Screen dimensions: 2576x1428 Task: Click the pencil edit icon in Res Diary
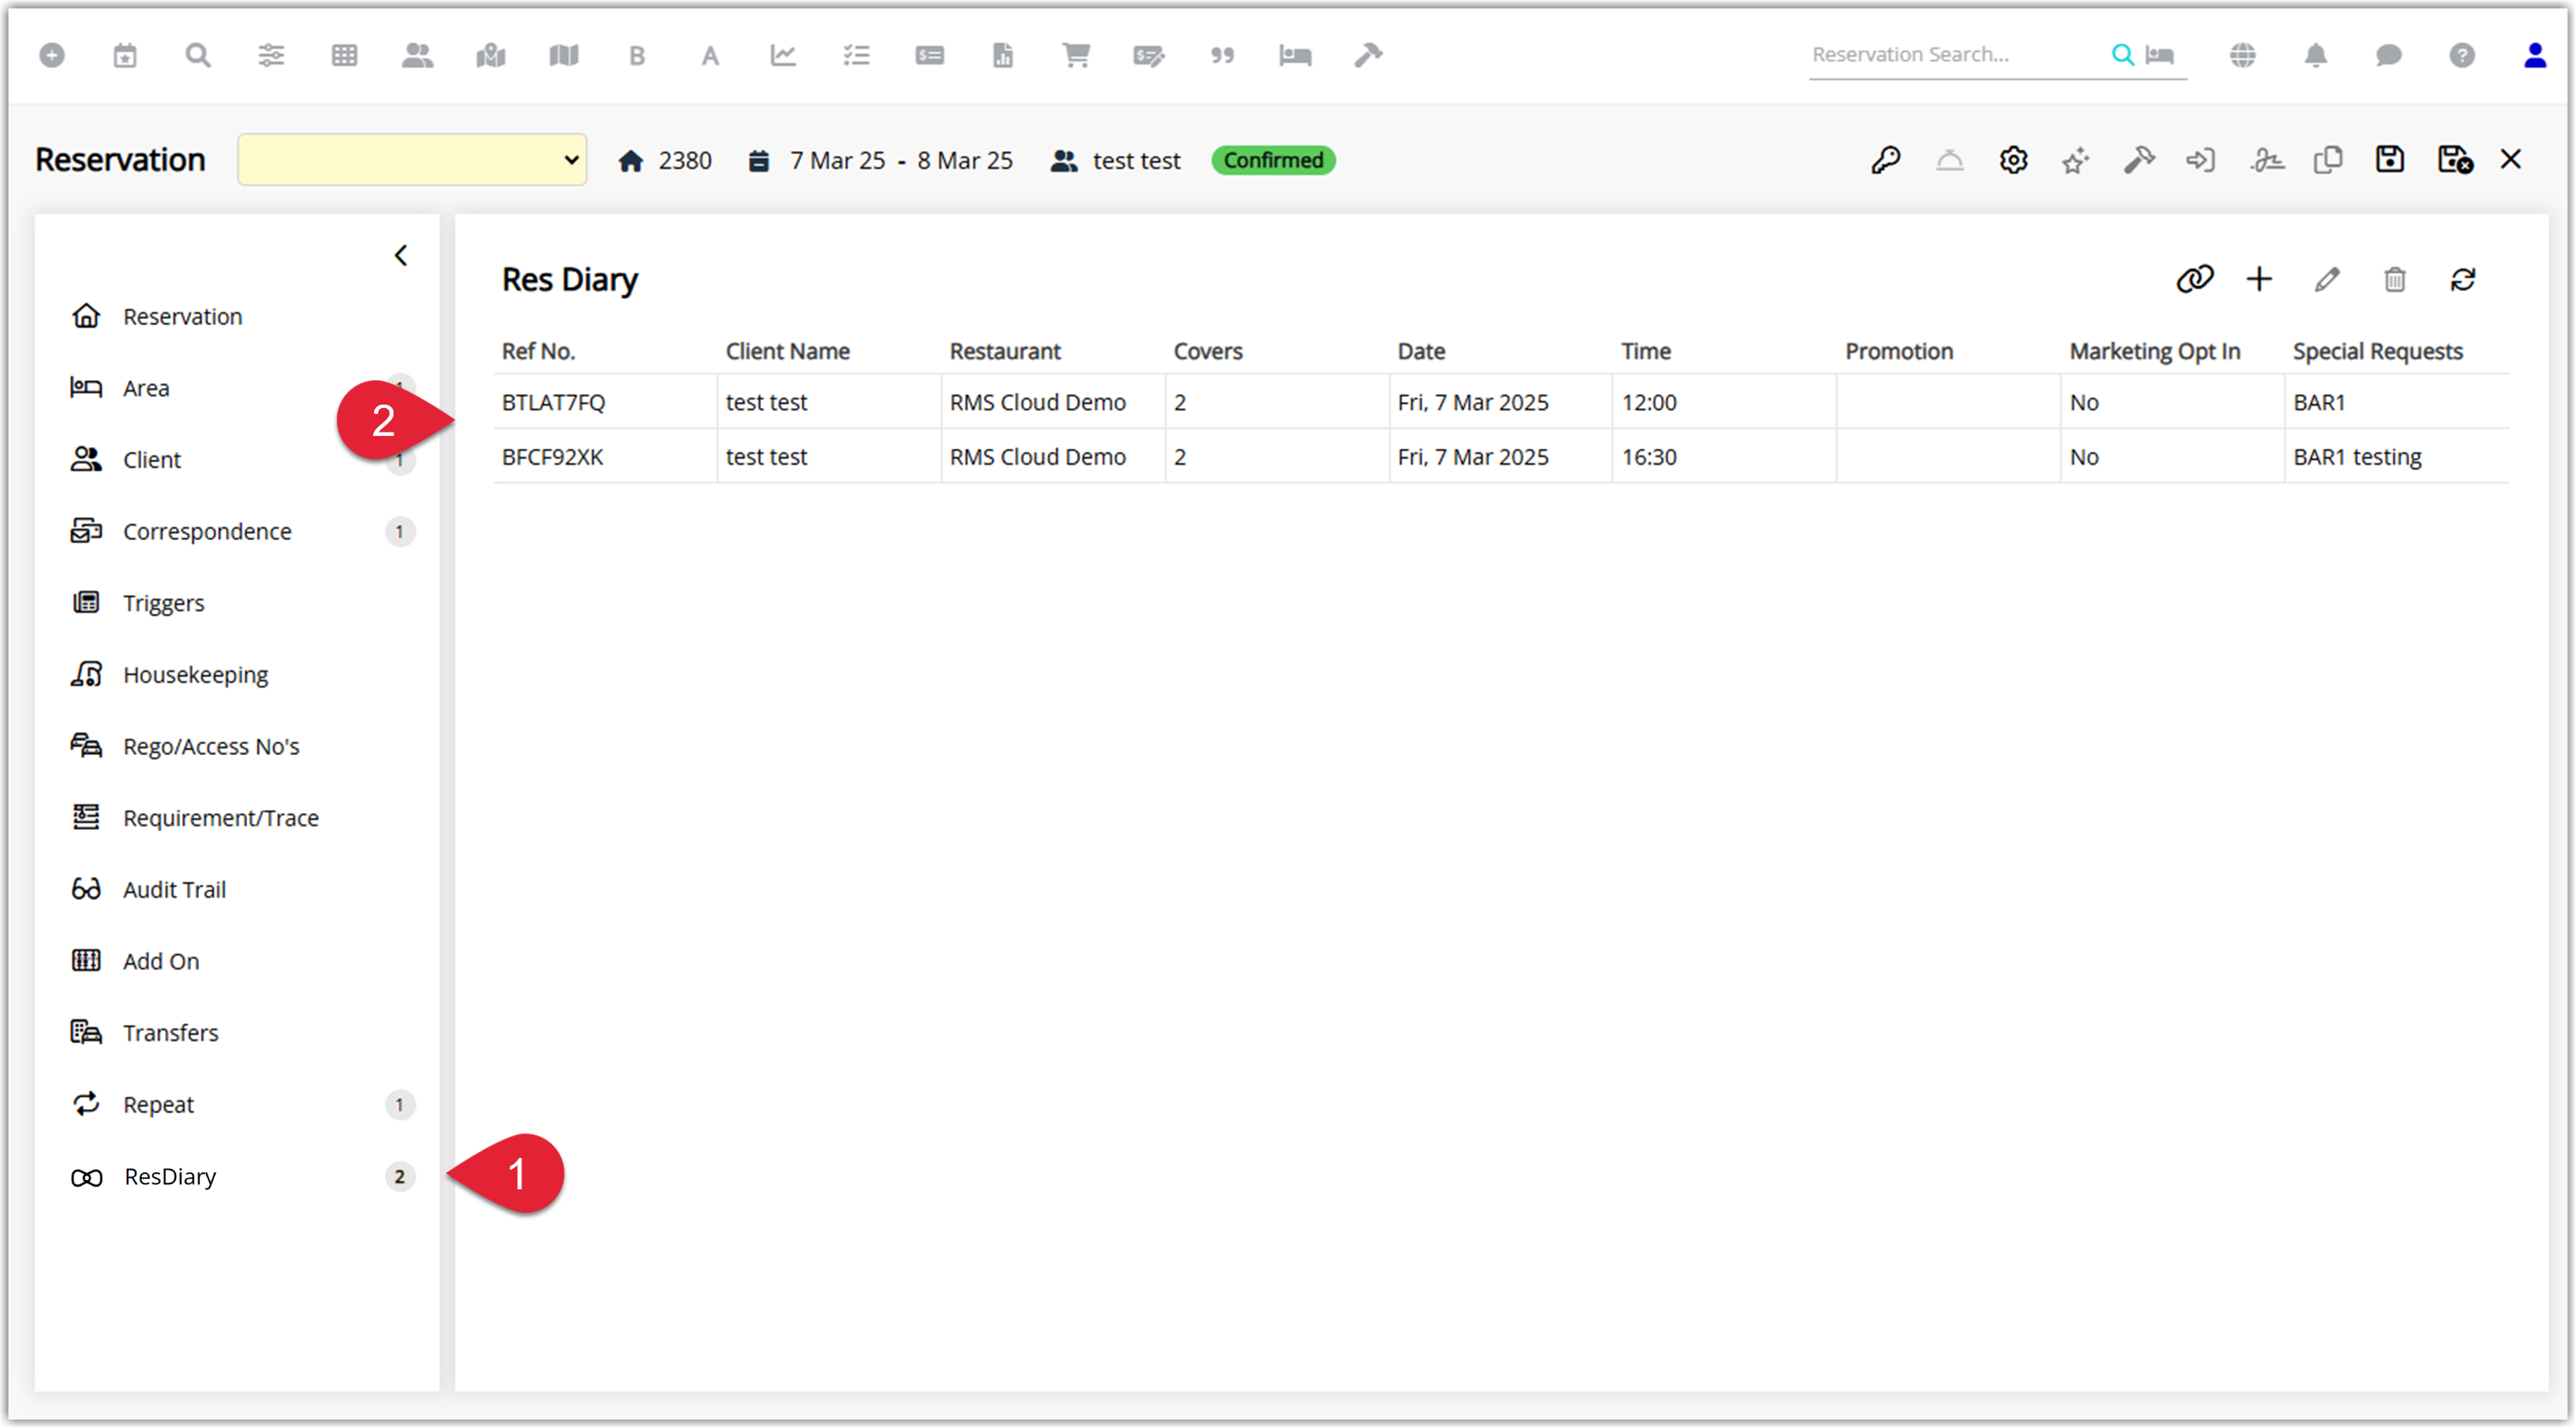click(2327, 280)
